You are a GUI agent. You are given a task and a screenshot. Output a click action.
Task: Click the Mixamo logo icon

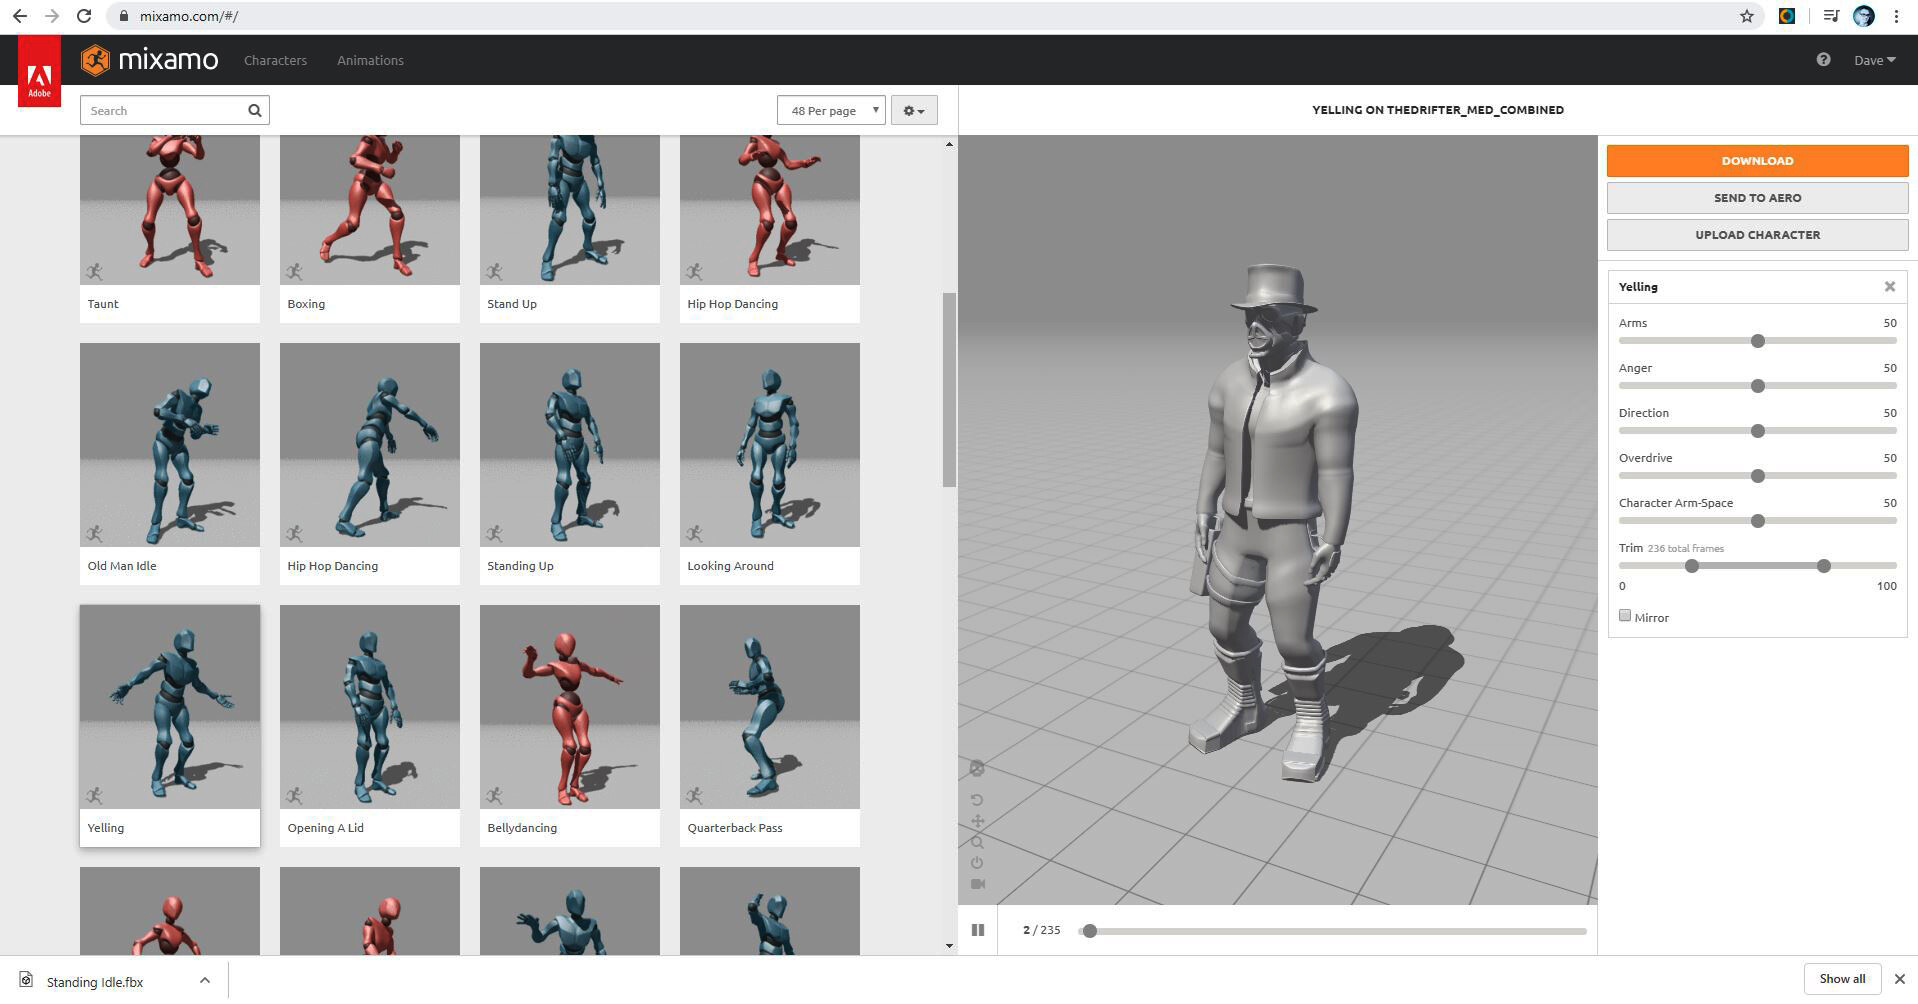click(96, 60)
